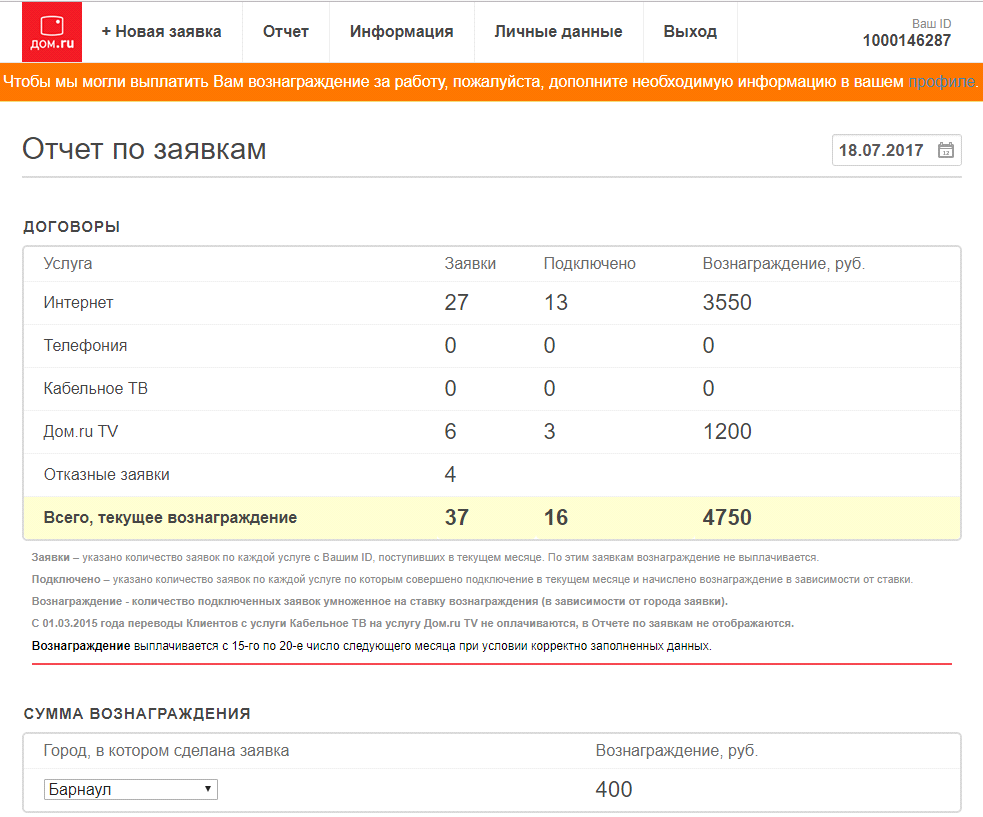Click the 'Кабельное ТВ' row label
This screenshot has height=817, width=983.
(95, 389)
